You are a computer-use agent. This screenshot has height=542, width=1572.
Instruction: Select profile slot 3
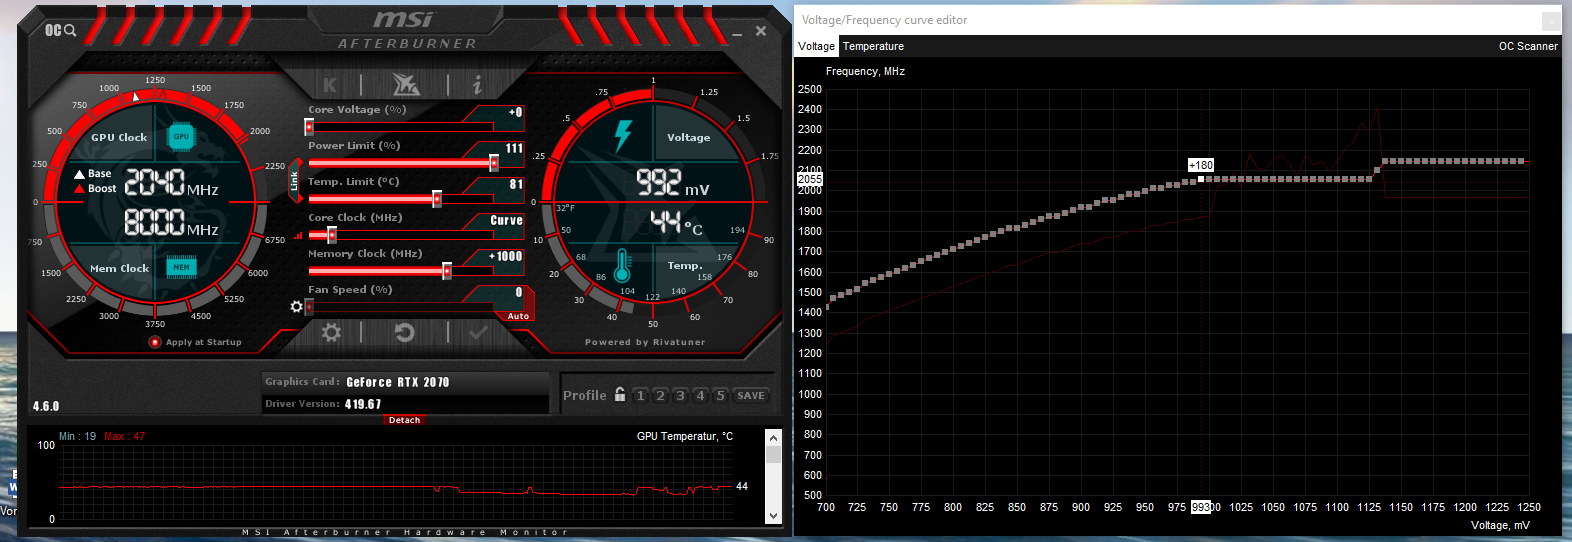pyautogui.click(x=680, y=396)
